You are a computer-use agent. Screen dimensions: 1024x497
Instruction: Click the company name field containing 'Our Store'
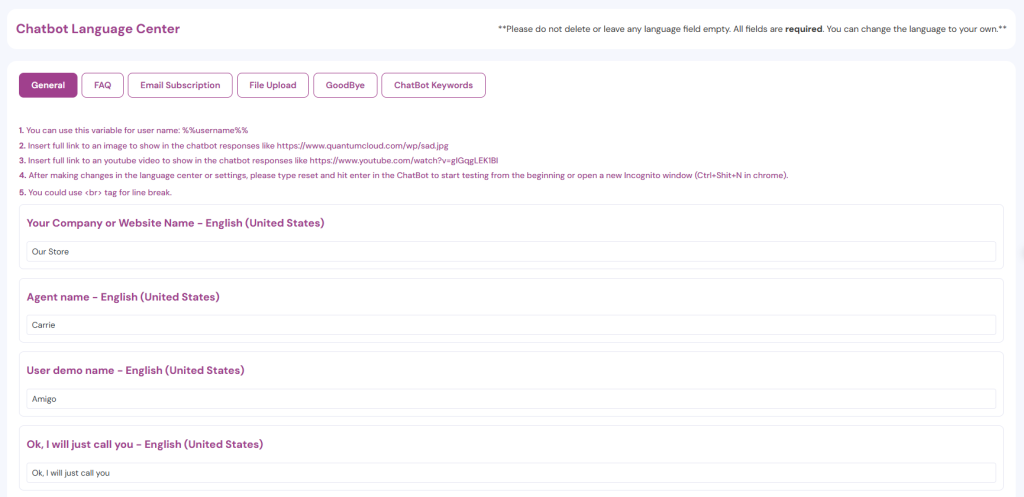click(511, 251)
